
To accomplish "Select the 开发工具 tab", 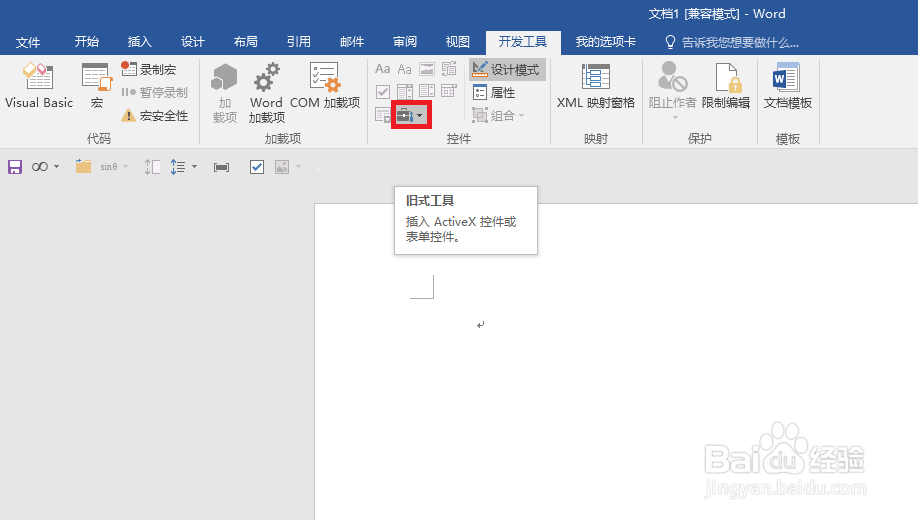I will pos(523,42).
